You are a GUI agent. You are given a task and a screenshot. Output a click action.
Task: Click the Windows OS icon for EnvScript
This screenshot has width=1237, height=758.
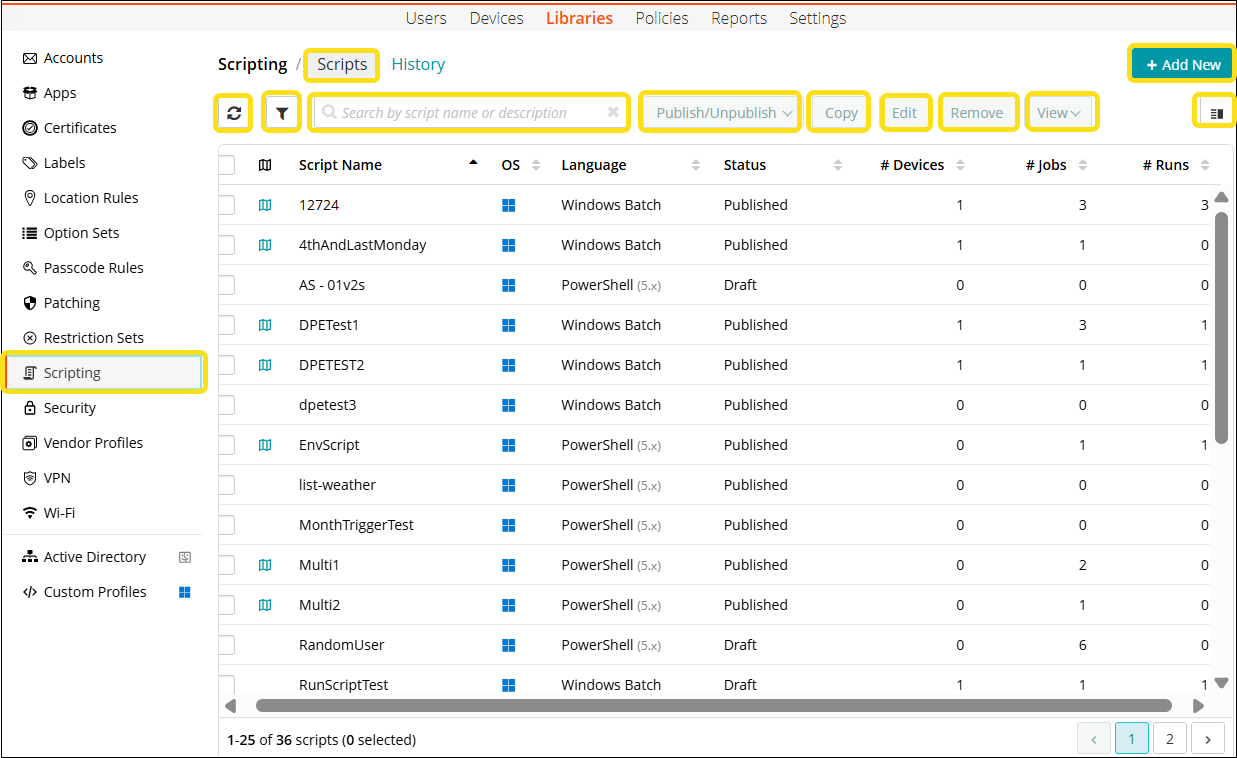point(508,445)
